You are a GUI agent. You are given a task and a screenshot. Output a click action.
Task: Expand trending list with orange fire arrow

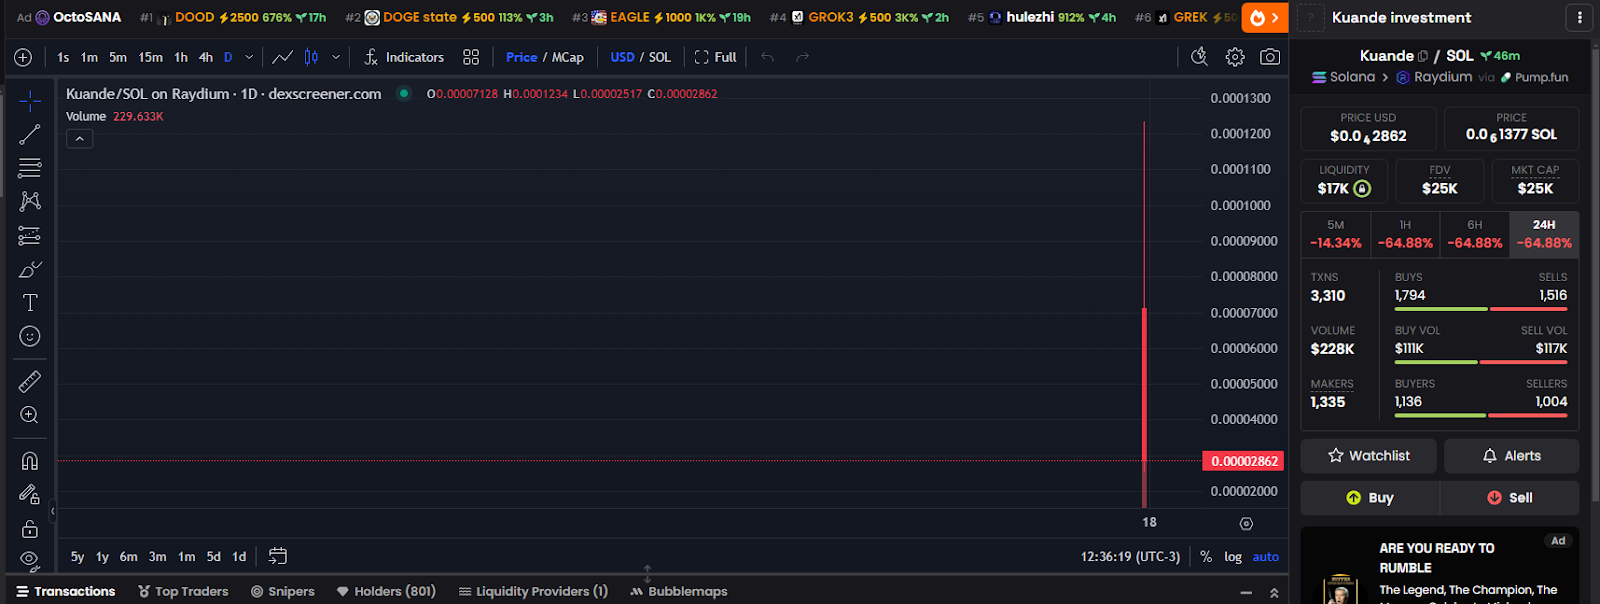coord(1265,18)
